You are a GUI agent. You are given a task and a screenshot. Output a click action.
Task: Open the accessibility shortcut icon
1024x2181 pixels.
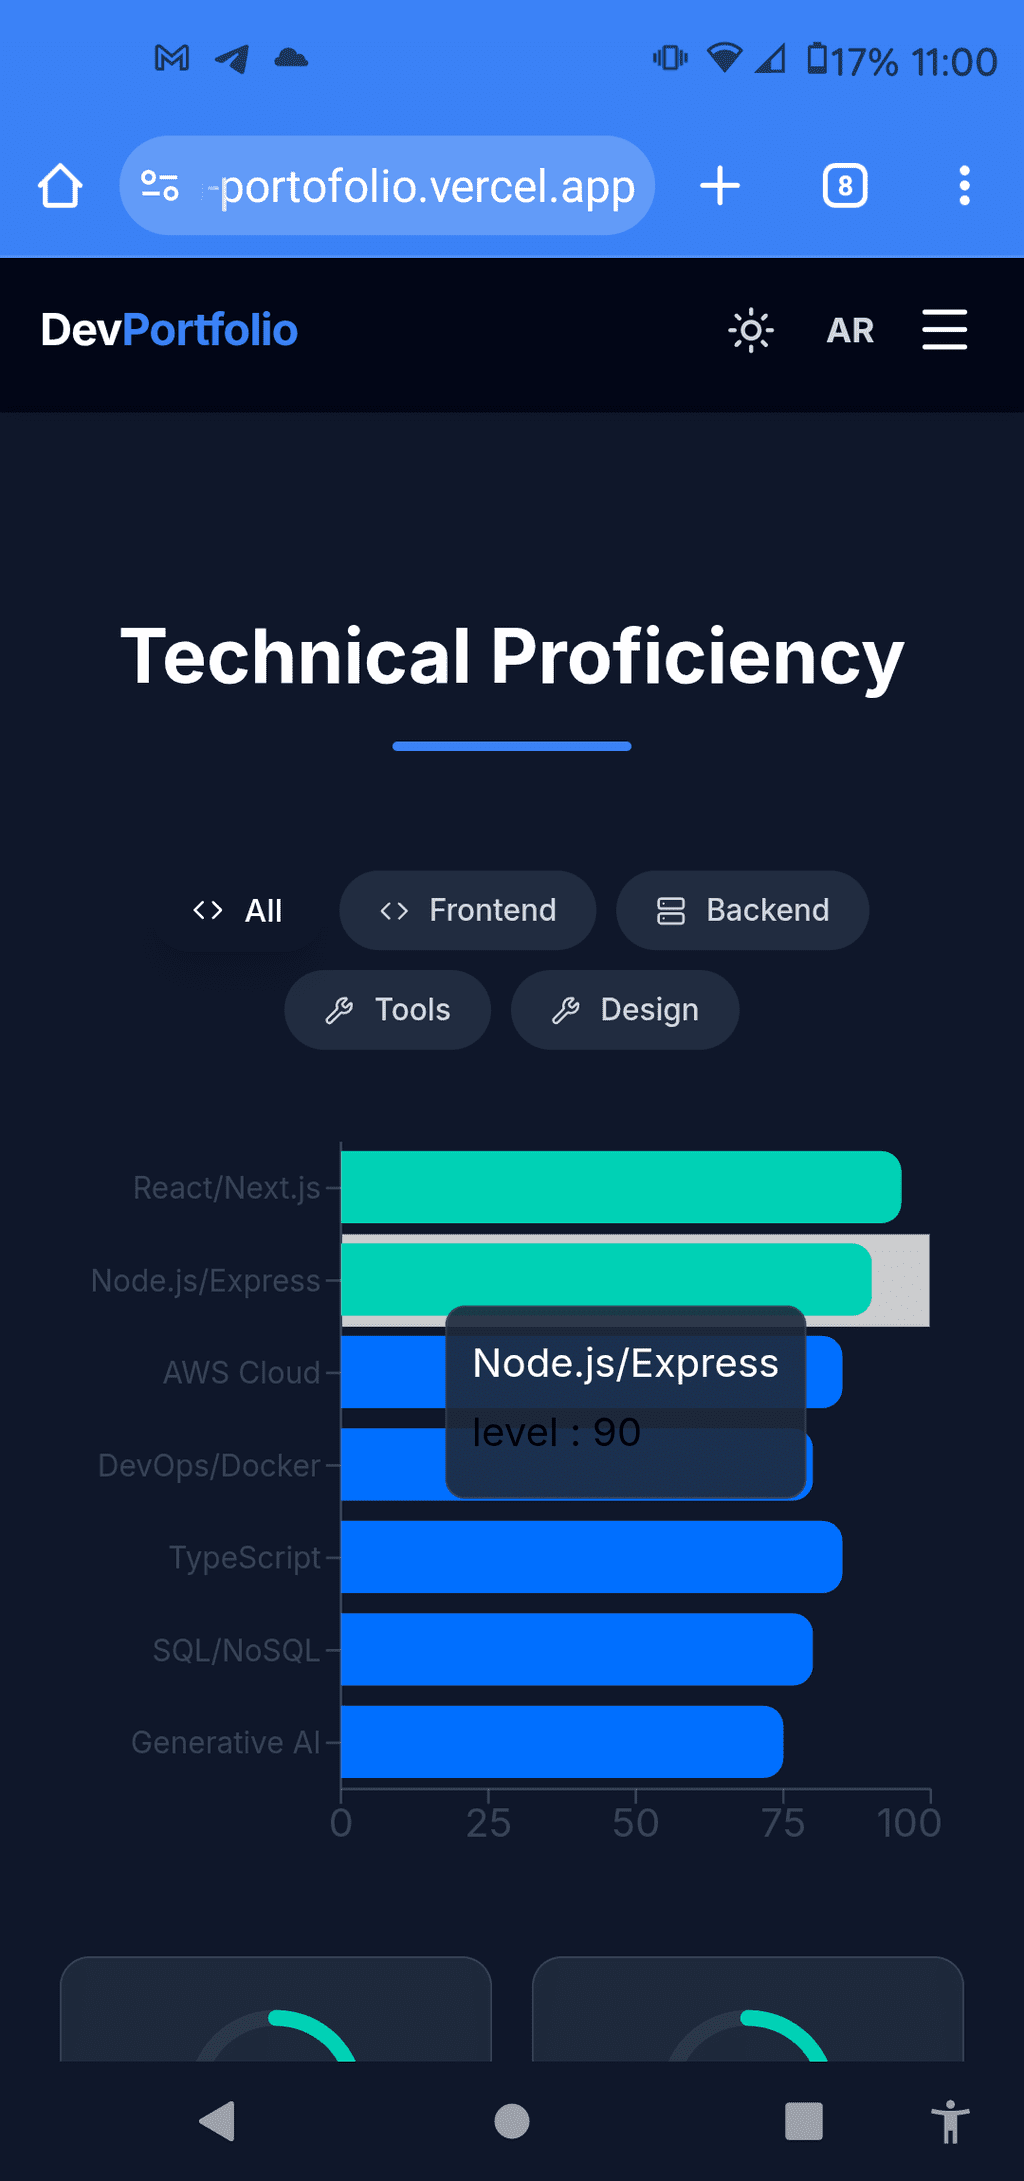coord(950,2121)
